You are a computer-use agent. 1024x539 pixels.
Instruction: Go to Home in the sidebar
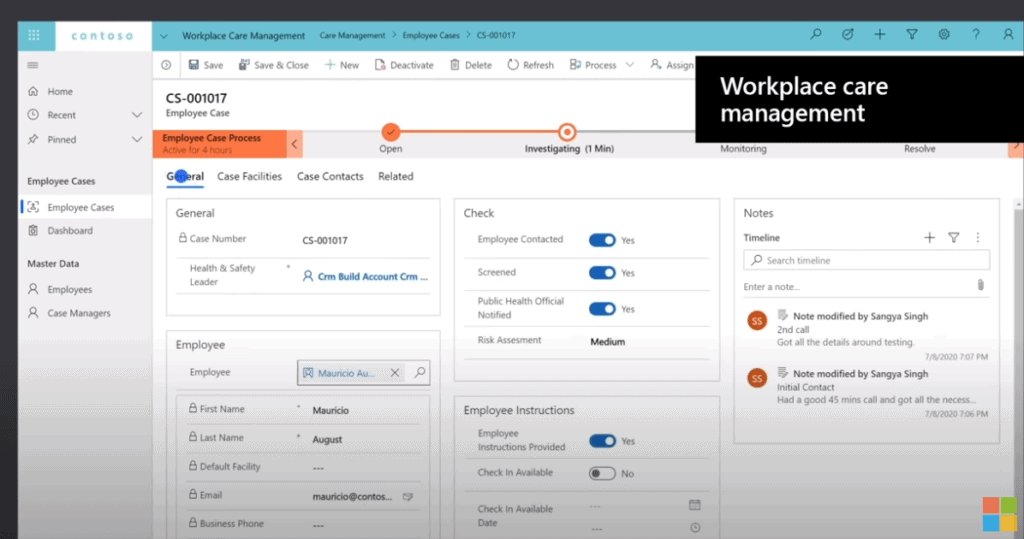tap(59, 91)
